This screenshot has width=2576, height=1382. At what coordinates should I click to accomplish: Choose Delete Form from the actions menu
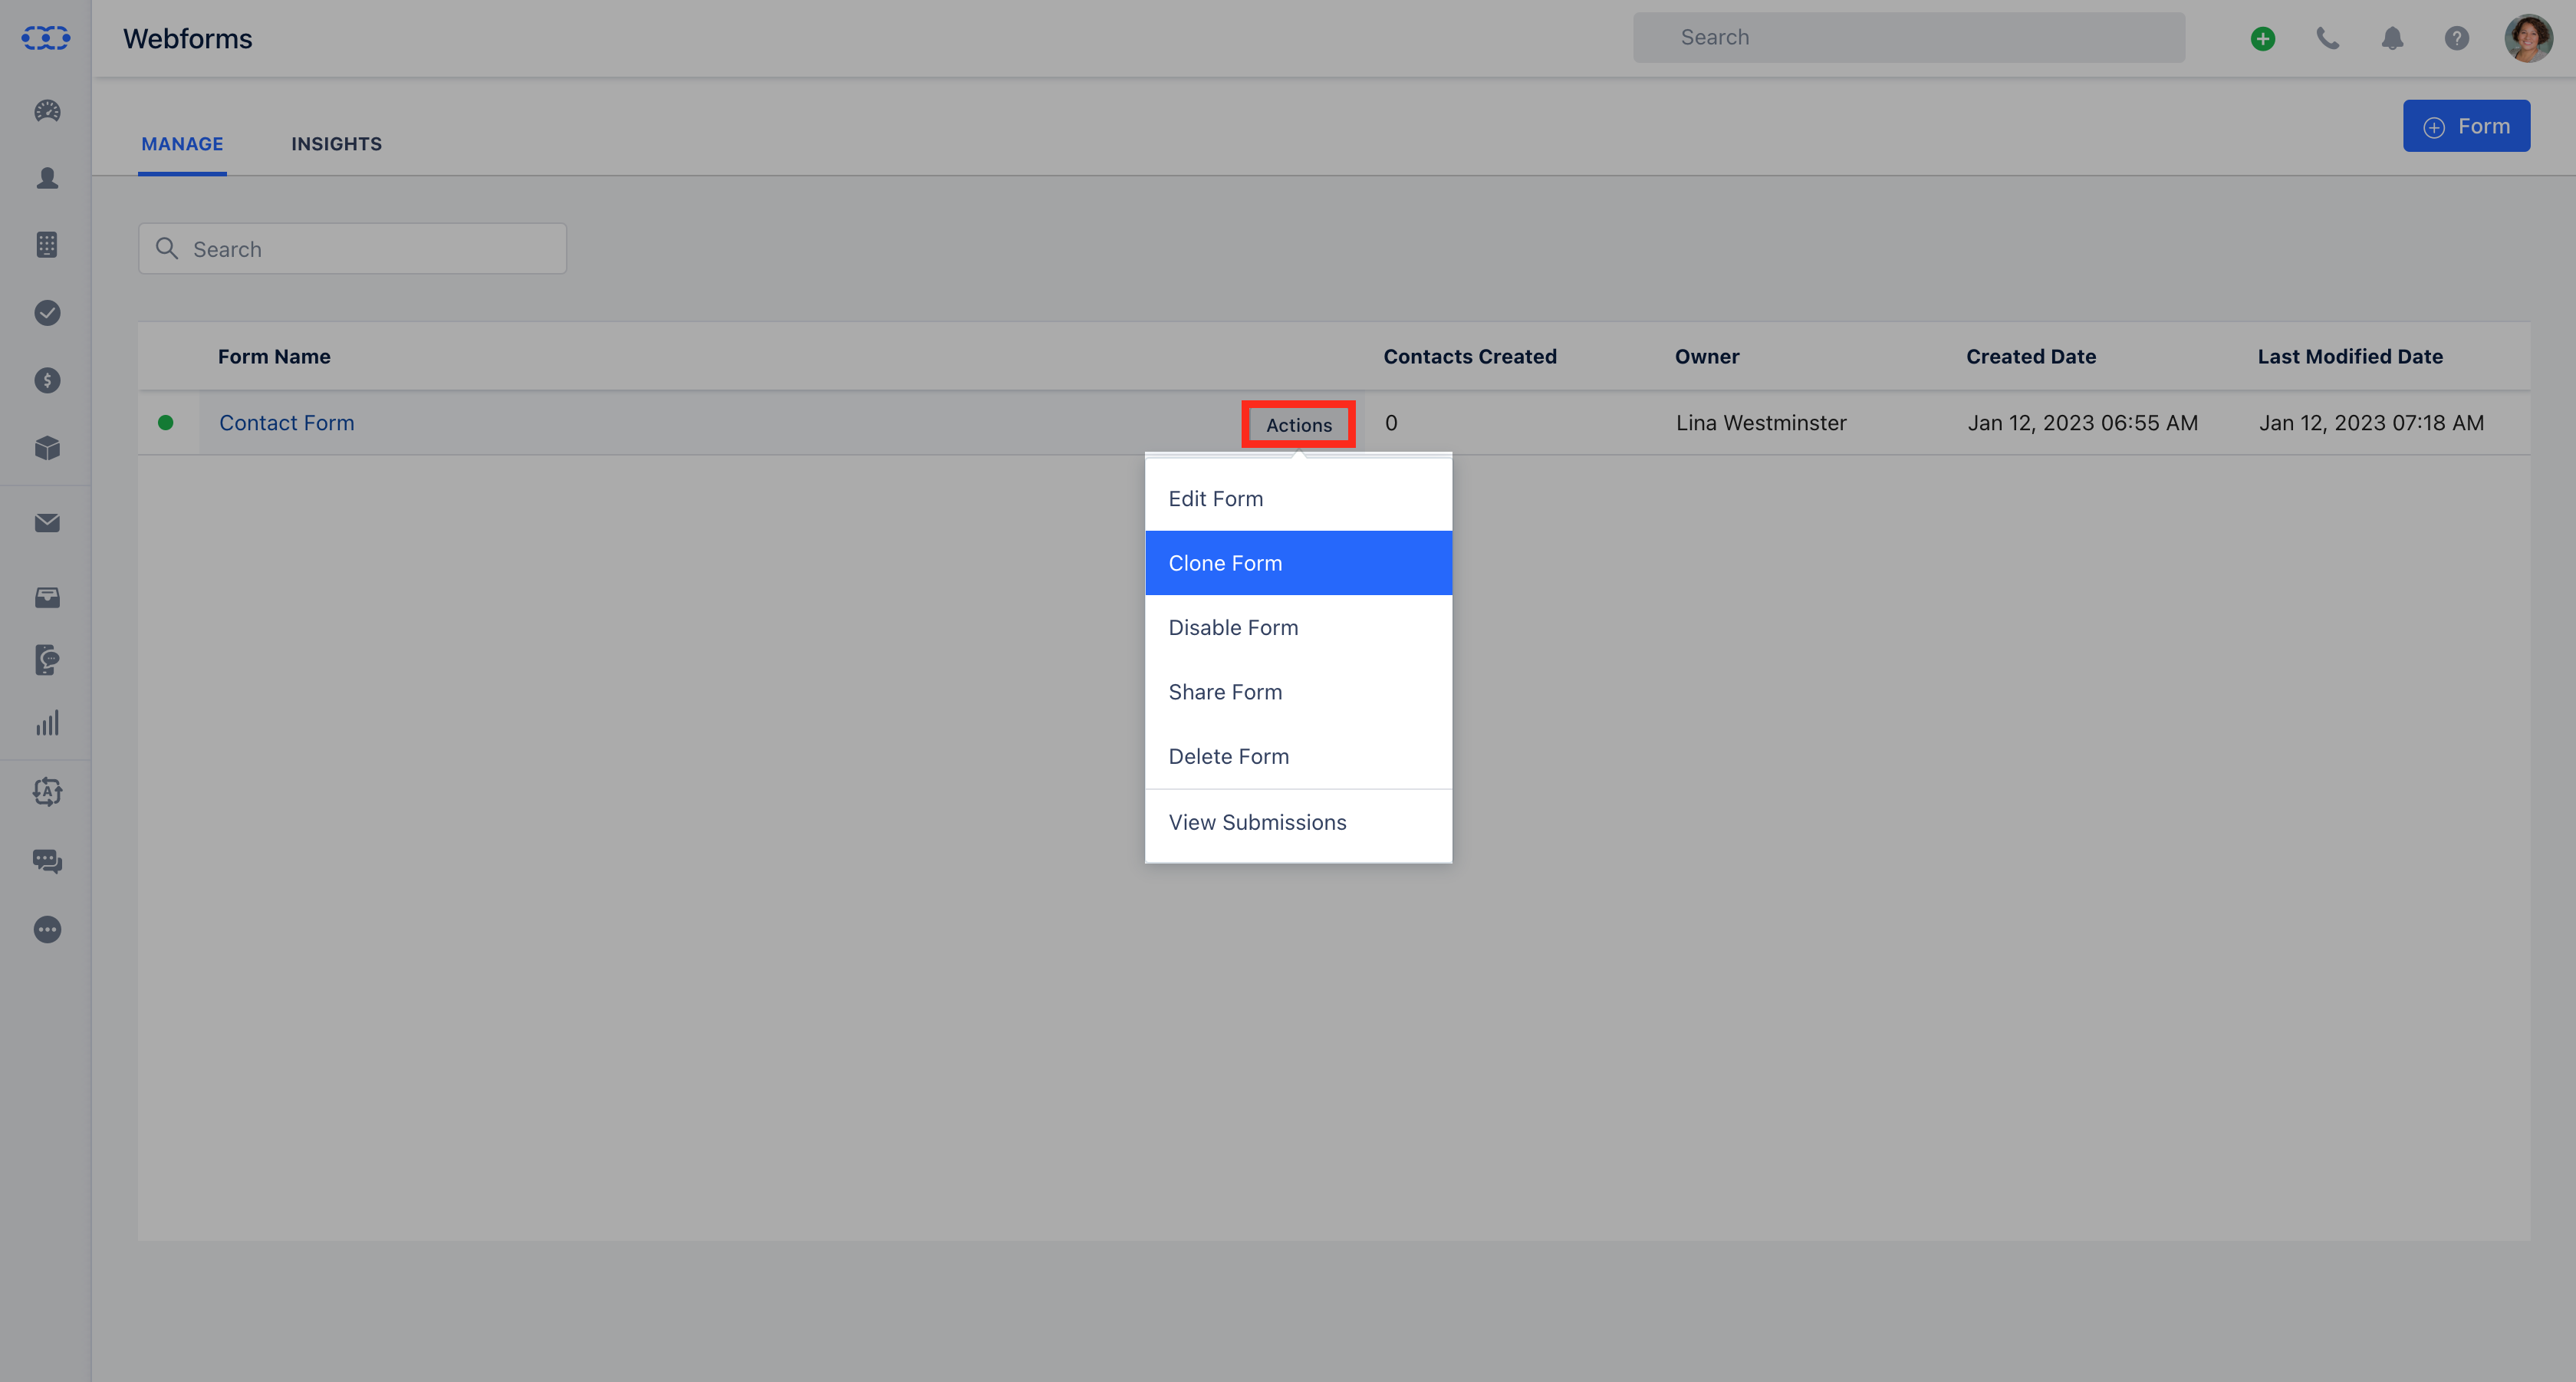(1298, 756)
